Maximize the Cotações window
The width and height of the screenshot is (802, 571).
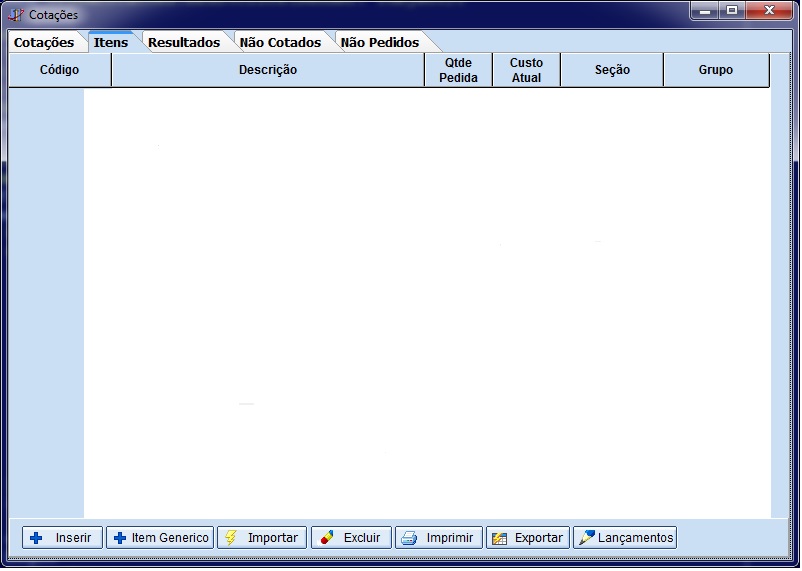[732, 10]
